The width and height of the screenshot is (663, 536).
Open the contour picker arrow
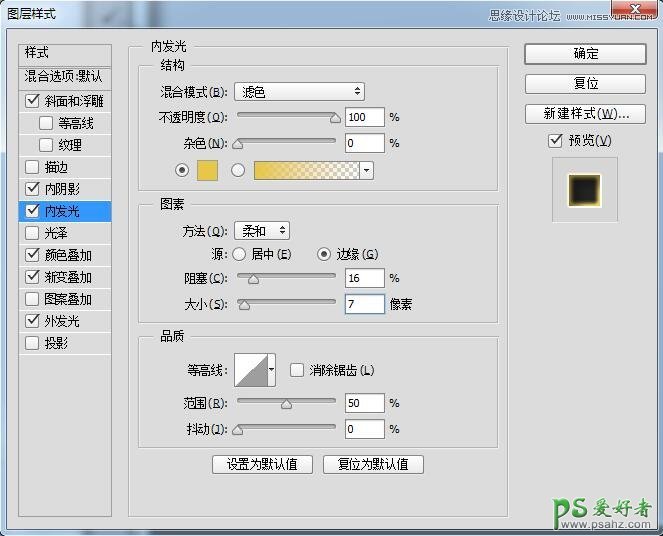(x=271, y=370)
